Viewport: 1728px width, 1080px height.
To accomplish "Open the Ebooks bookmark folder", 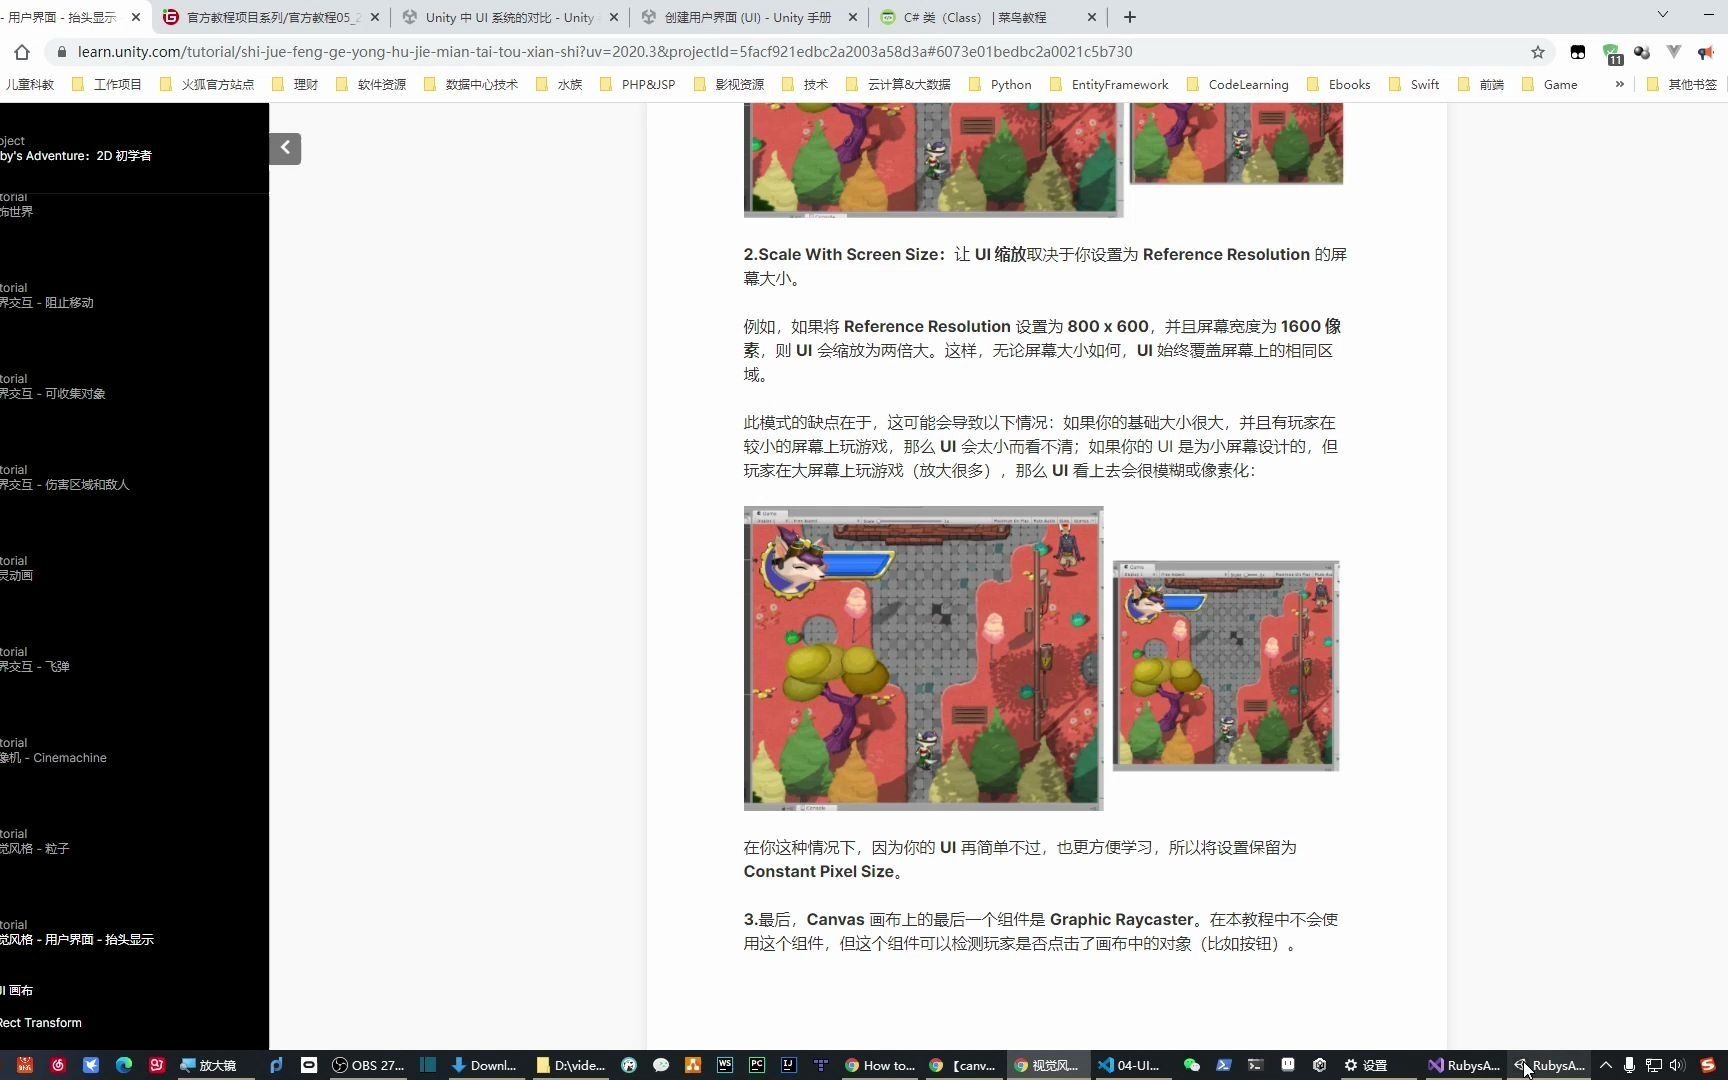I will 1338,85.
